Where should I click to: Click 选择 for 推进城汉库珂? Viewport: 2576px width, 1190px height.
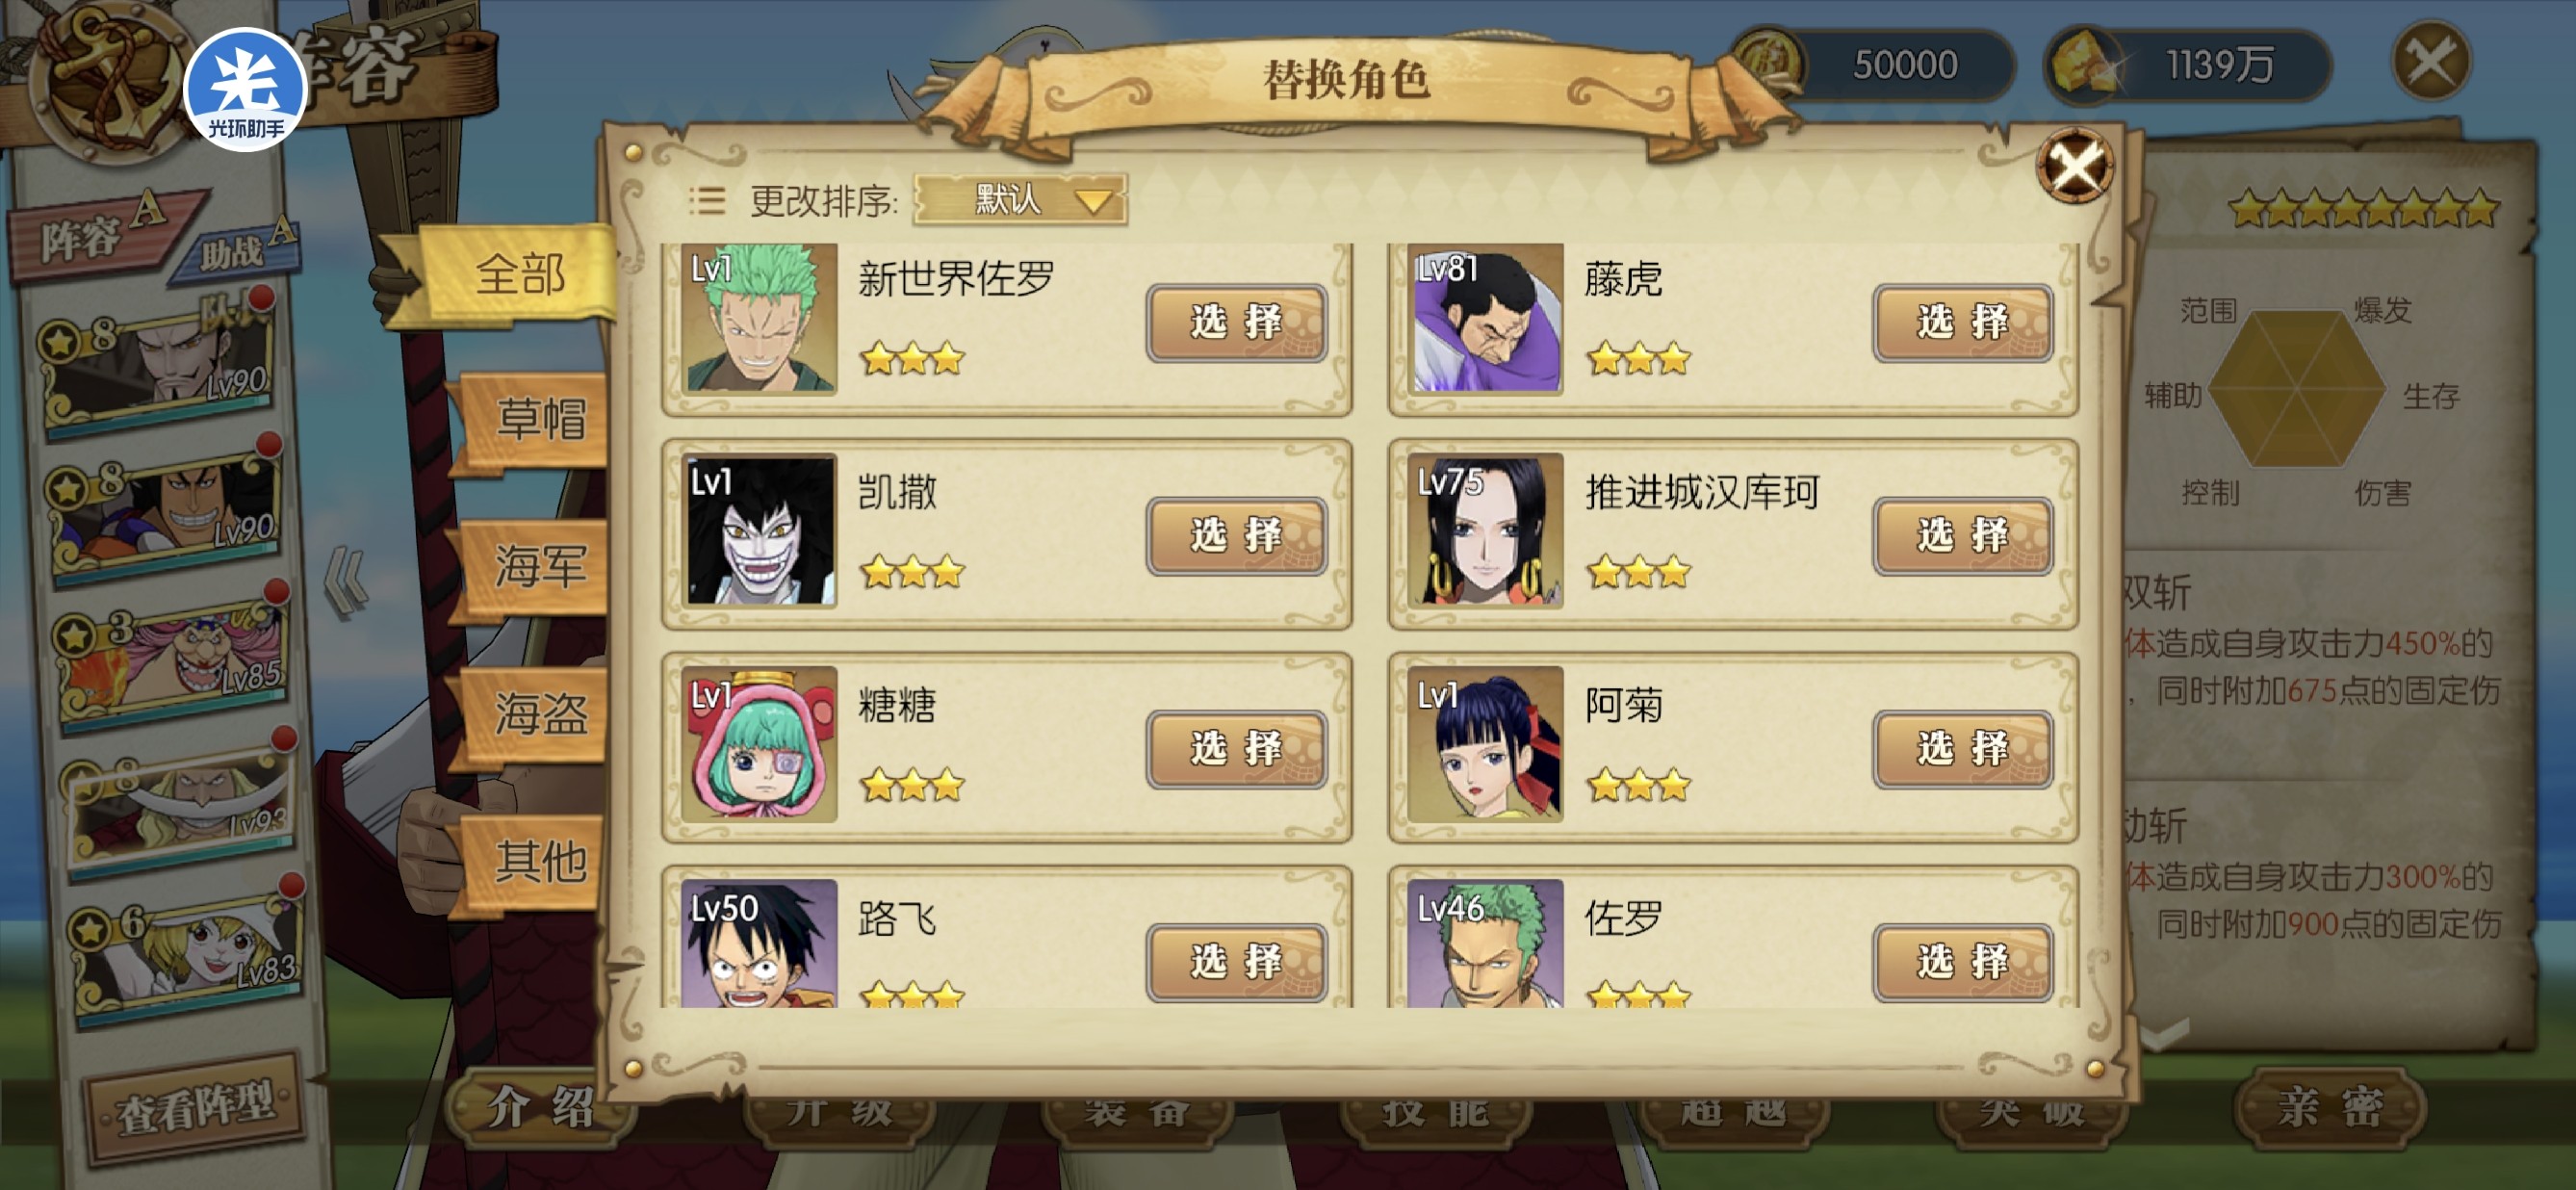click(1962, 535)
